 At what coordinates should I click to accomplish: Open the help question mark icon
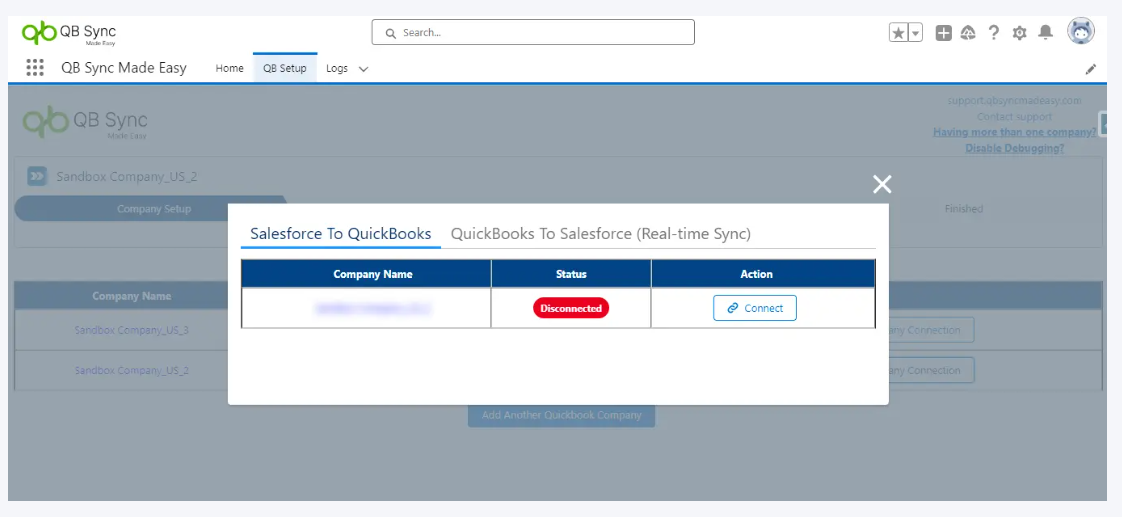(x=993, y=32)
